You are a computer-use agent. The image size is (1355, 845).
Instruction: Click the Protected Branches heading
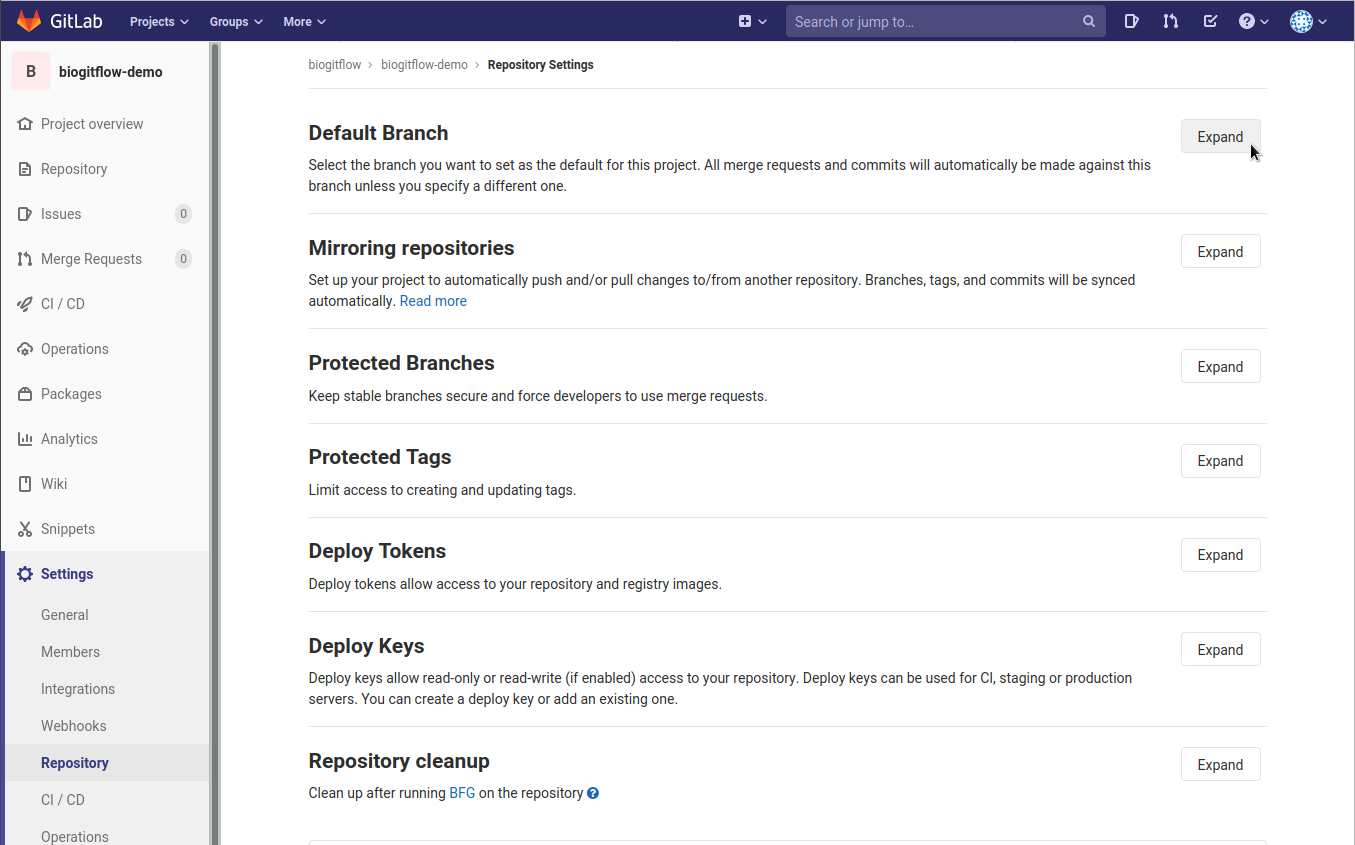point(402,363)
